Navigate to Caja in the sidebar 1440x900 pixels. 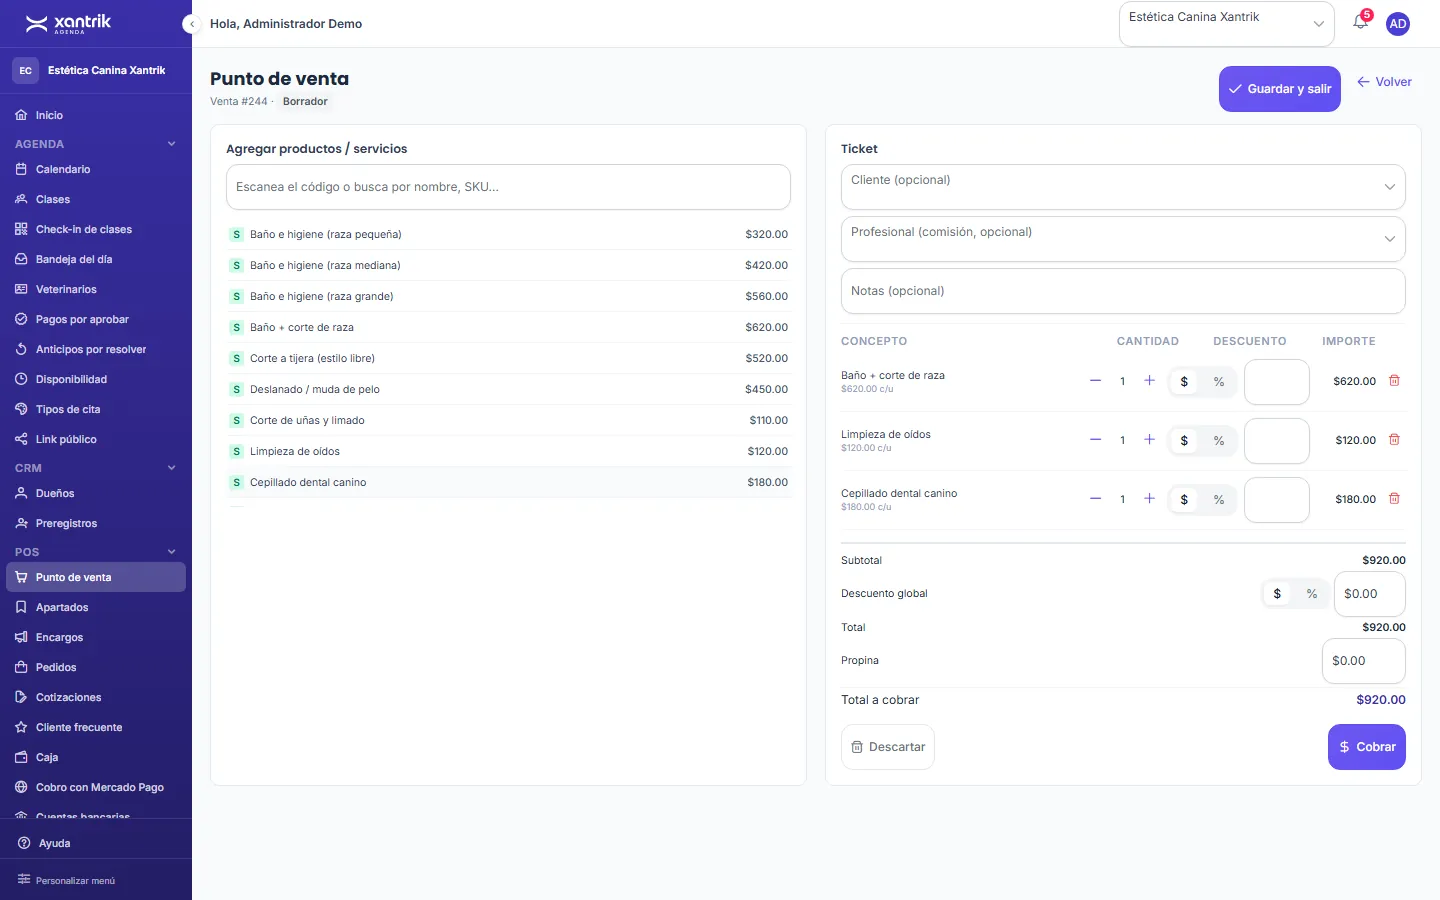(96, 757)
